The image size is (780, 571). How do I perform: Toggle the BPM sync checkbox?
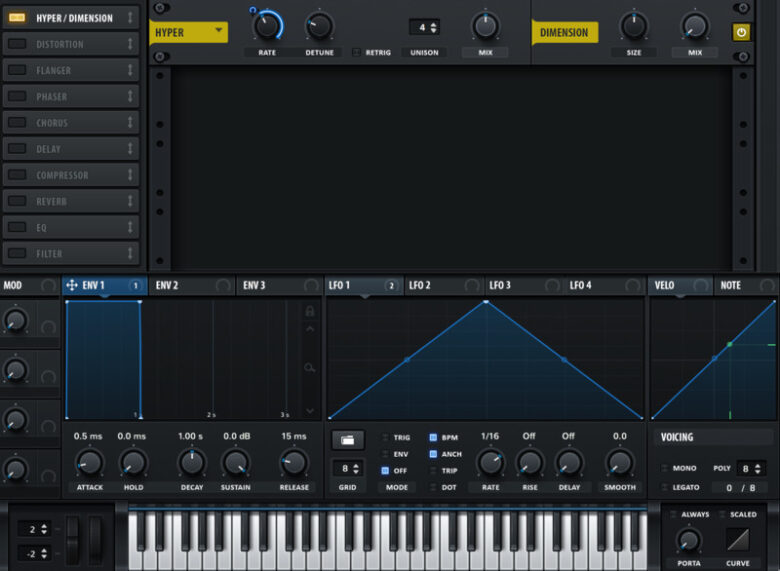[433, 437]
